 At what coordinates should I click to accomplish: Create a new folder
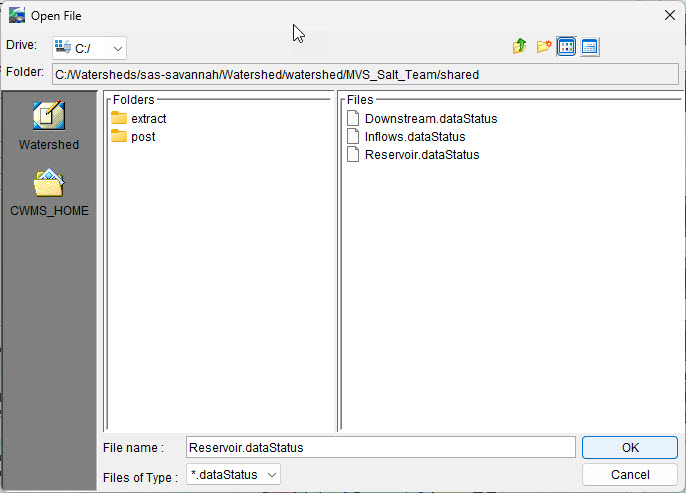[x=544, y=47]
